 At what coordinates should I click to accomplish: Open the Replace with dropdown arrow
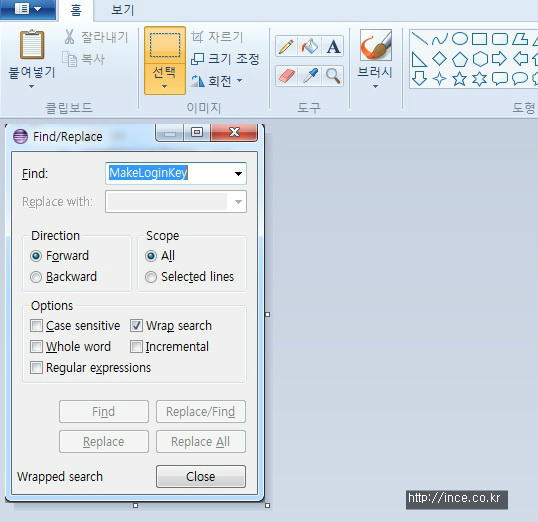[238, 202]
